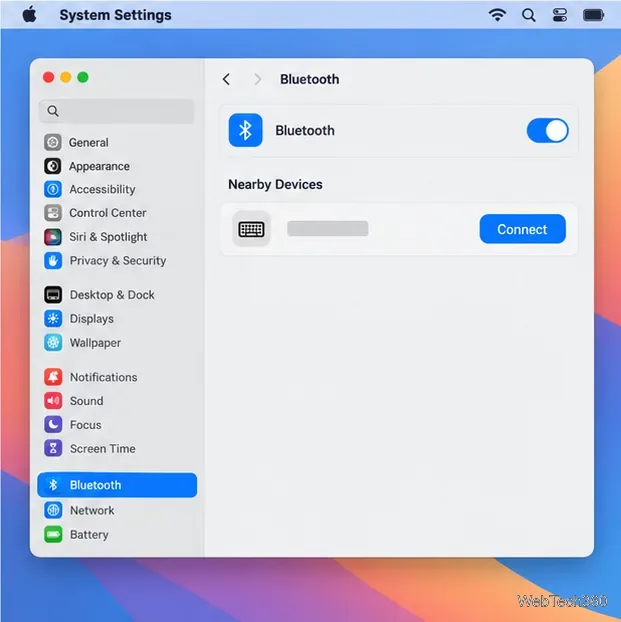Open the System Settings menu
The image size is (621, 622).
[x=115, y=15]
